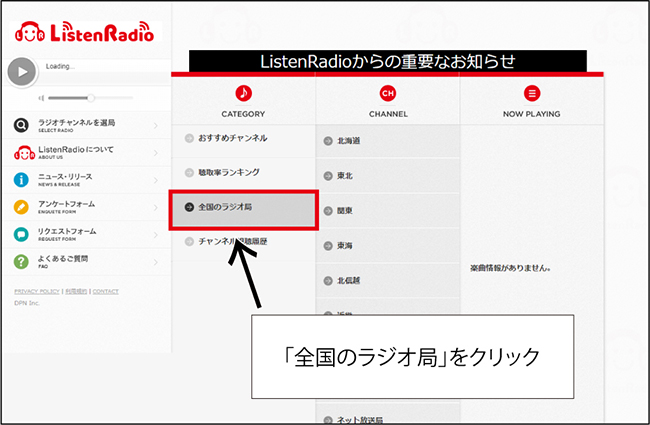The width and height of the screenshot is (650, 425).
Task: Click arrow icon beside 全国のラジオ局
Action: [189, 207]
